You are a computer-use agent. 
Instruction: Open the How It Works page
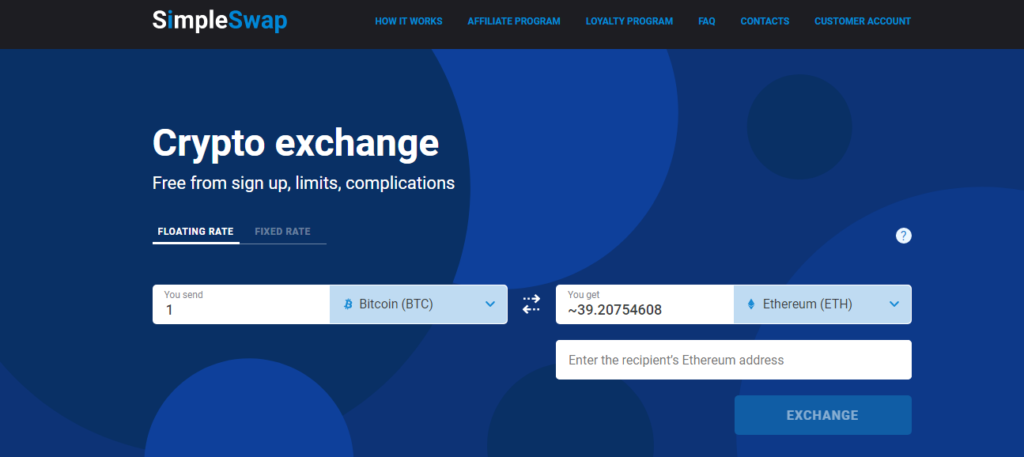408,22
